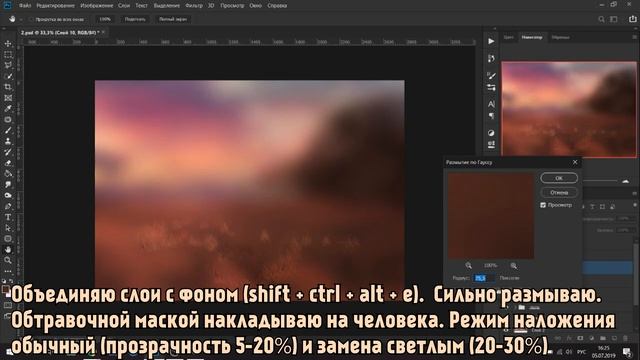
Task: Select the Quick Selection tool
Action: (x=8, y=76)
